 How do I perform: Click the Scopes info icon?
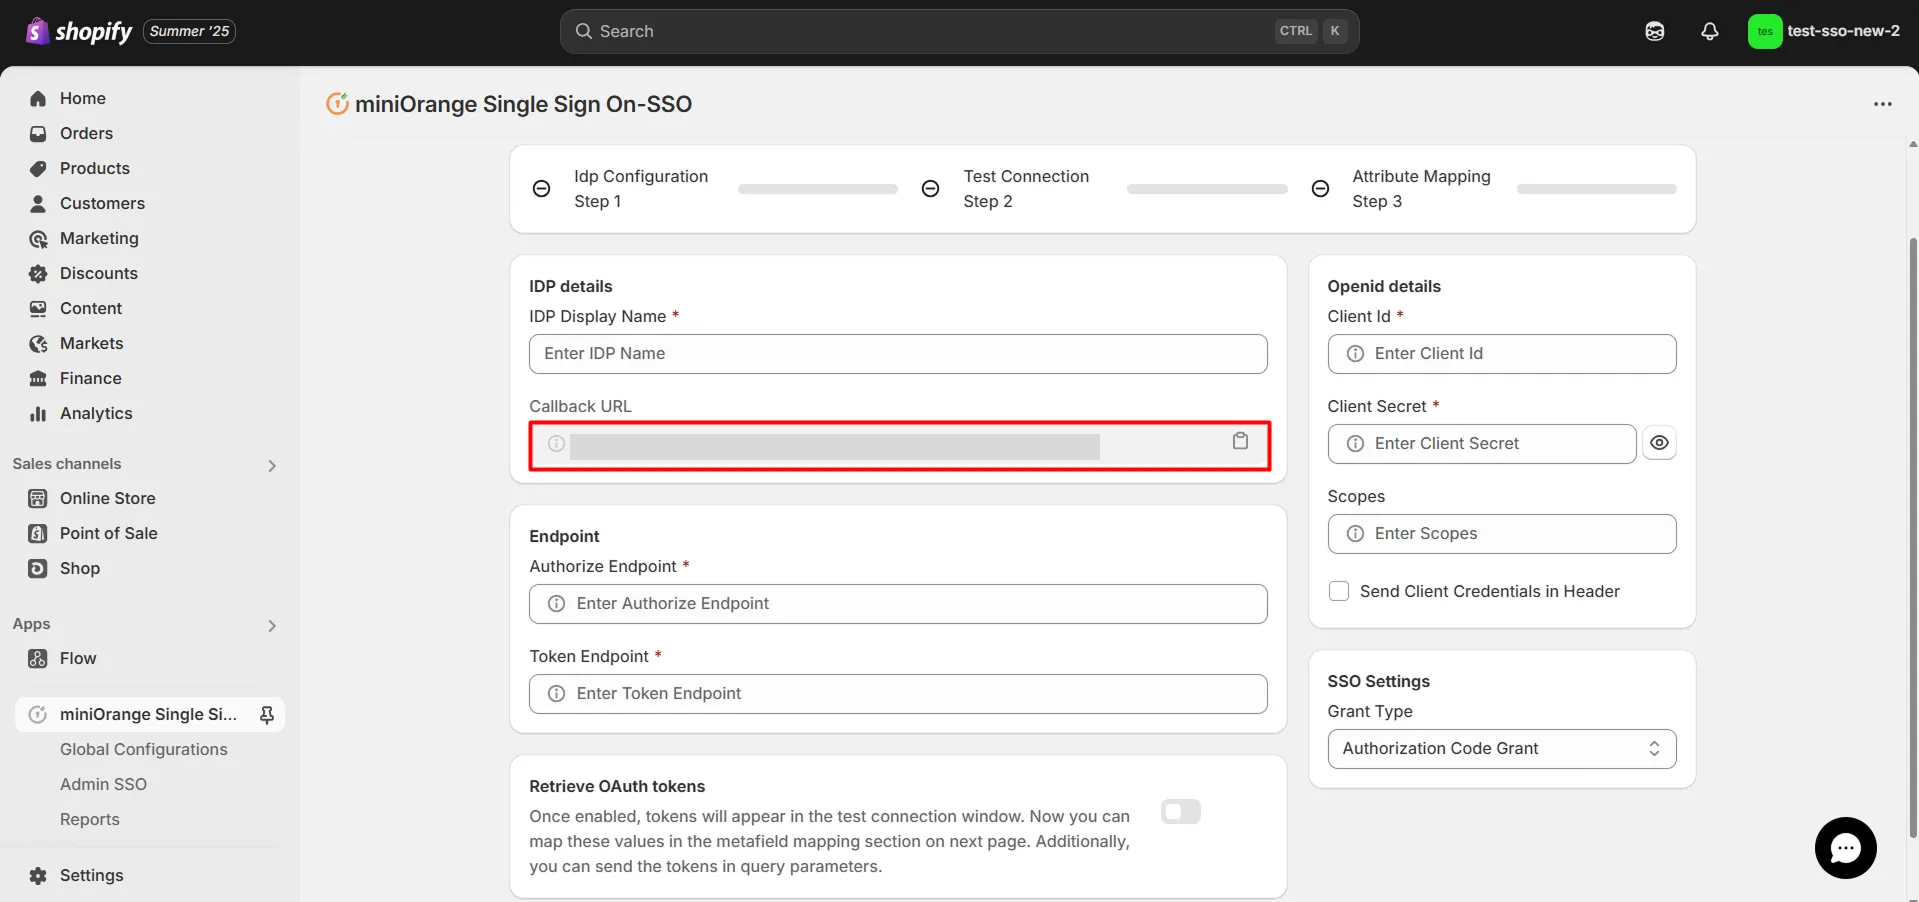(x=1355, y=534)
